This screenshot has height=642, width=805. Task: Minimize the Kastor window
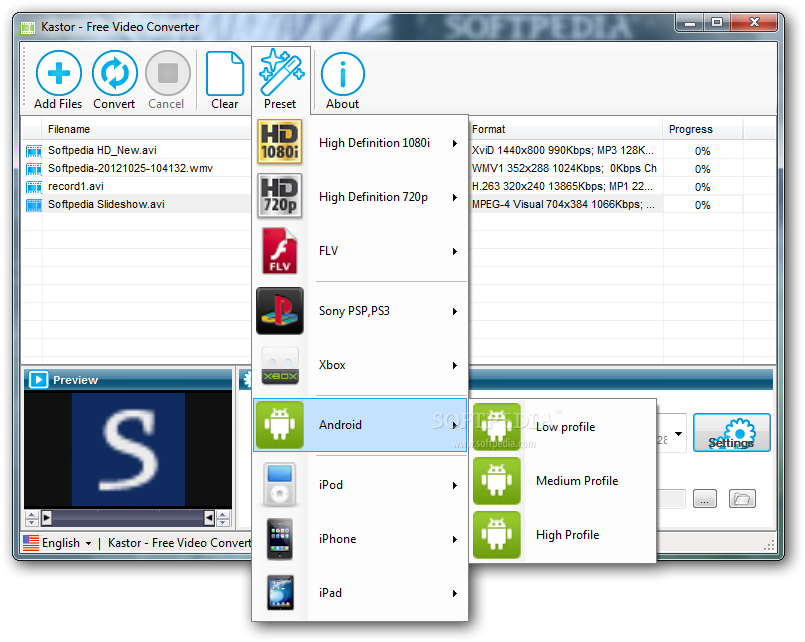click(689, 23)
